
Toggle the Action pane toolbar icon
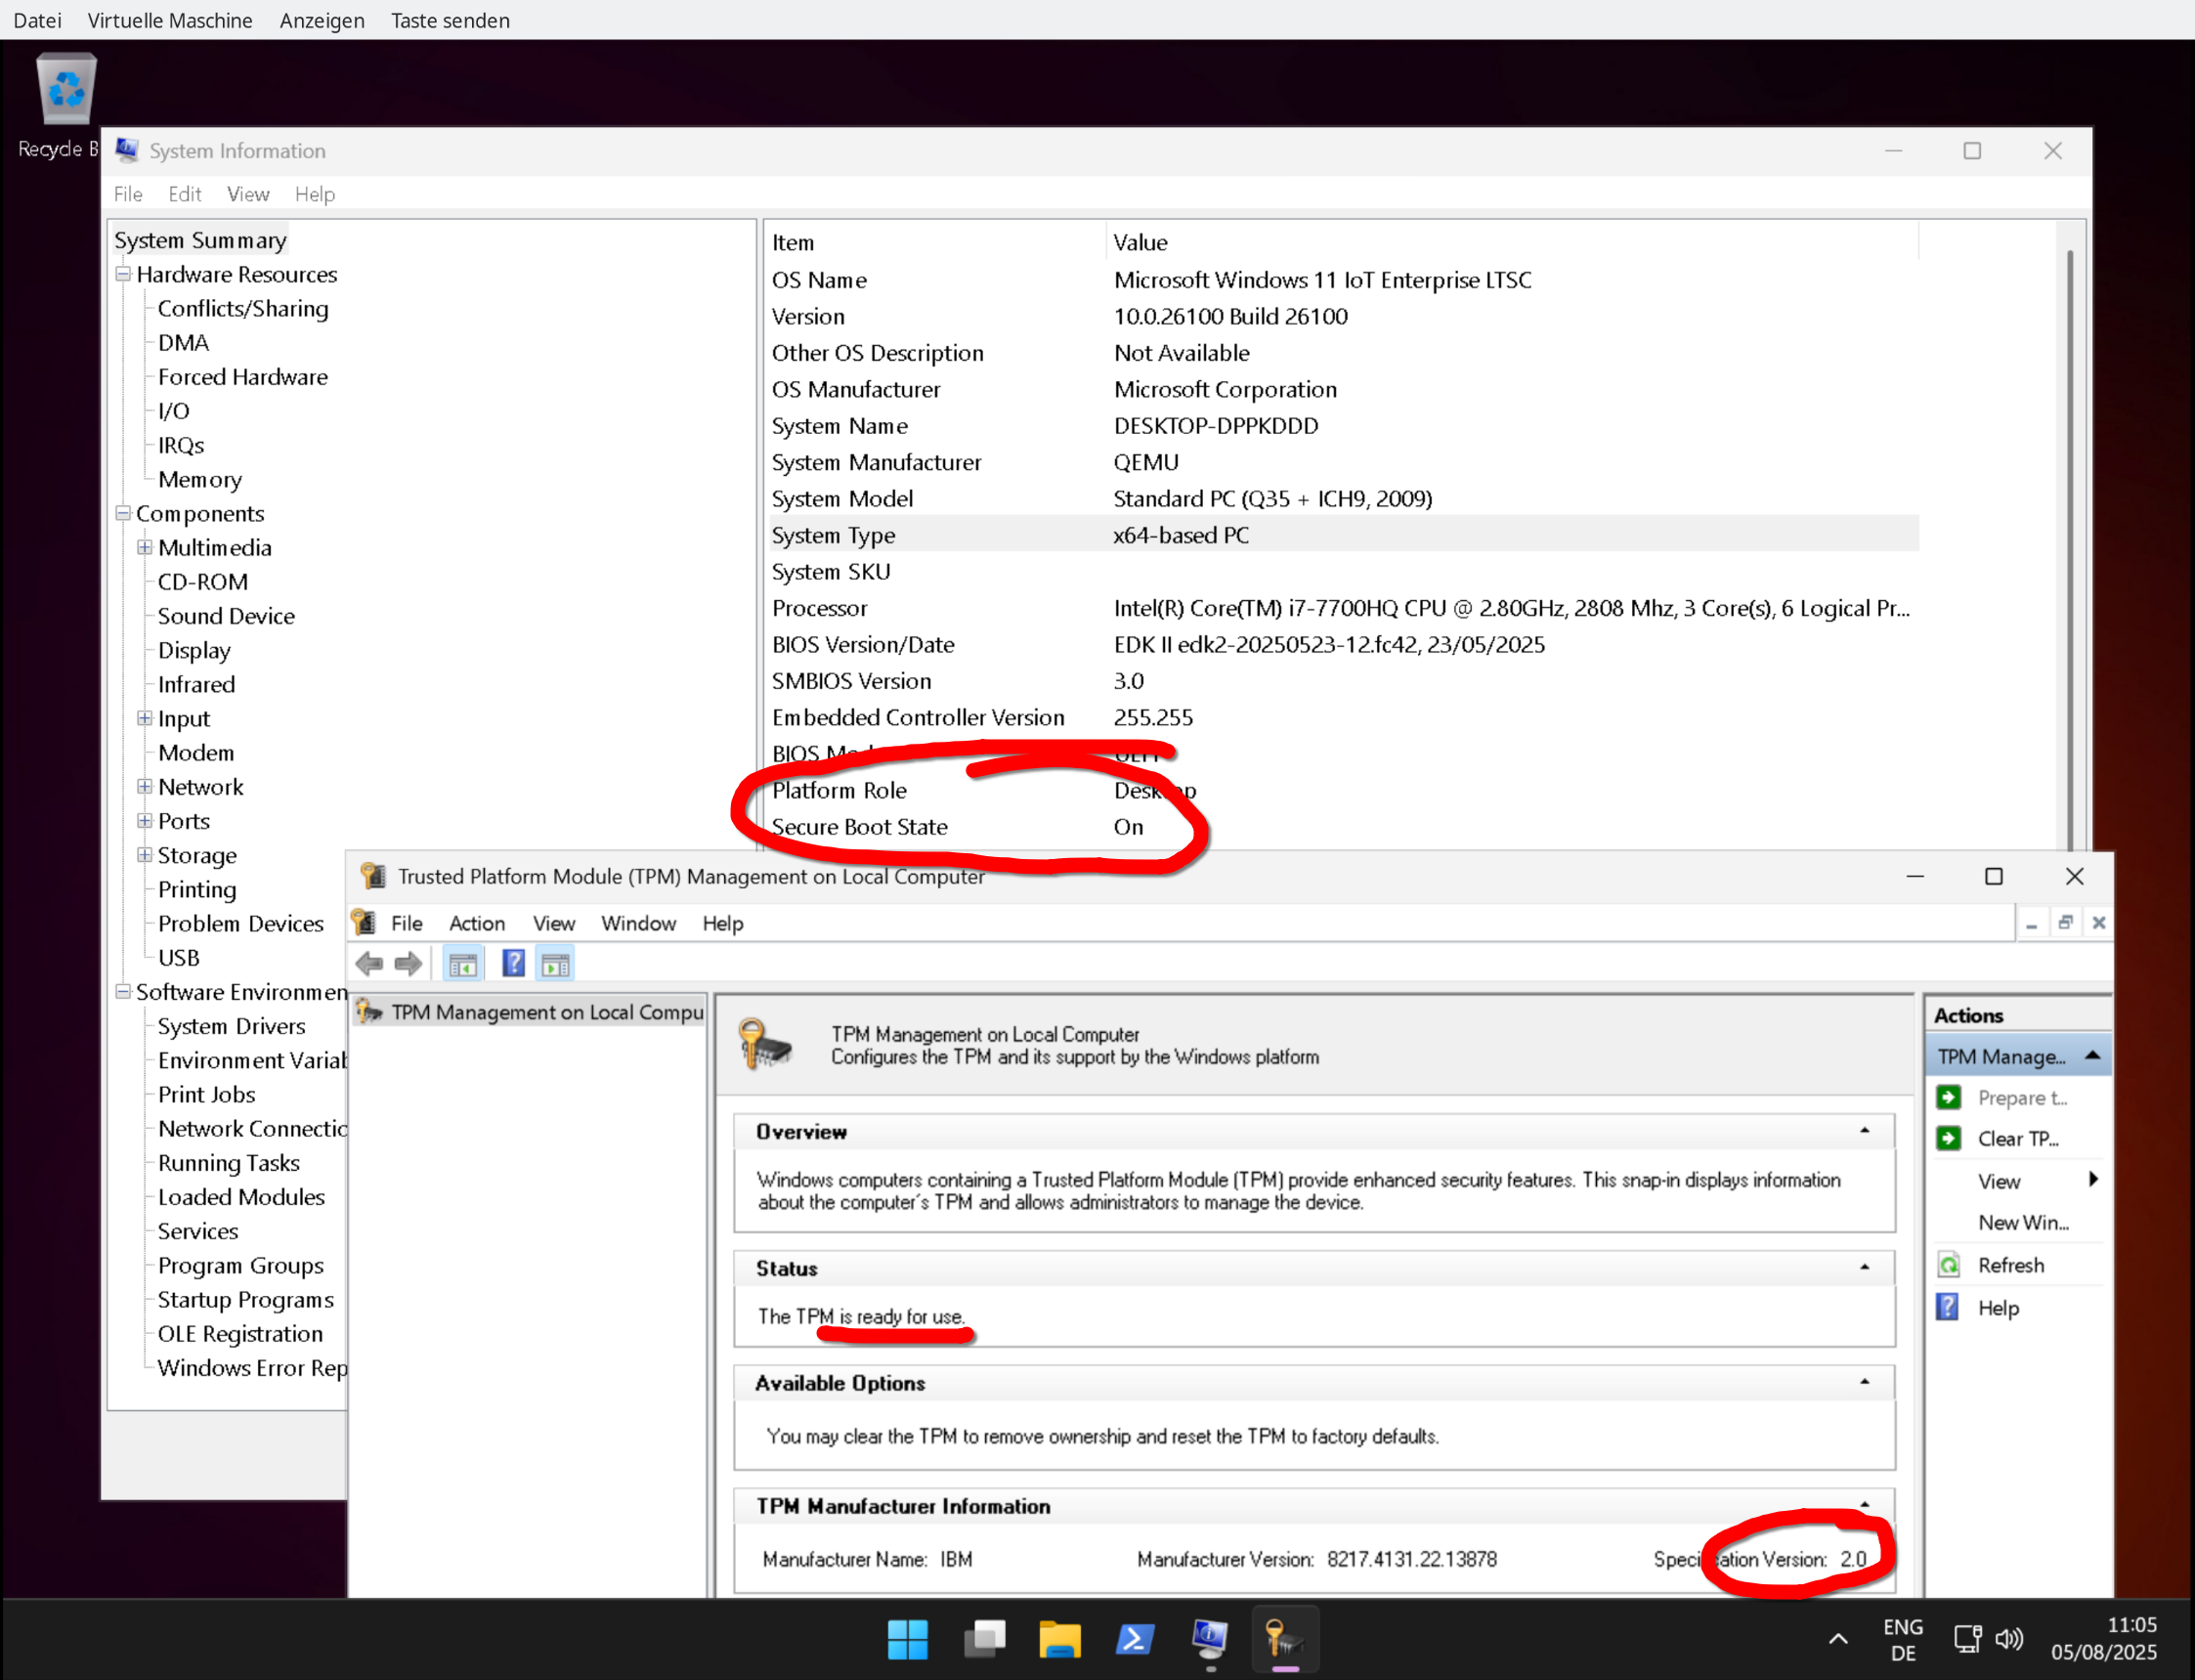point(555,964)
